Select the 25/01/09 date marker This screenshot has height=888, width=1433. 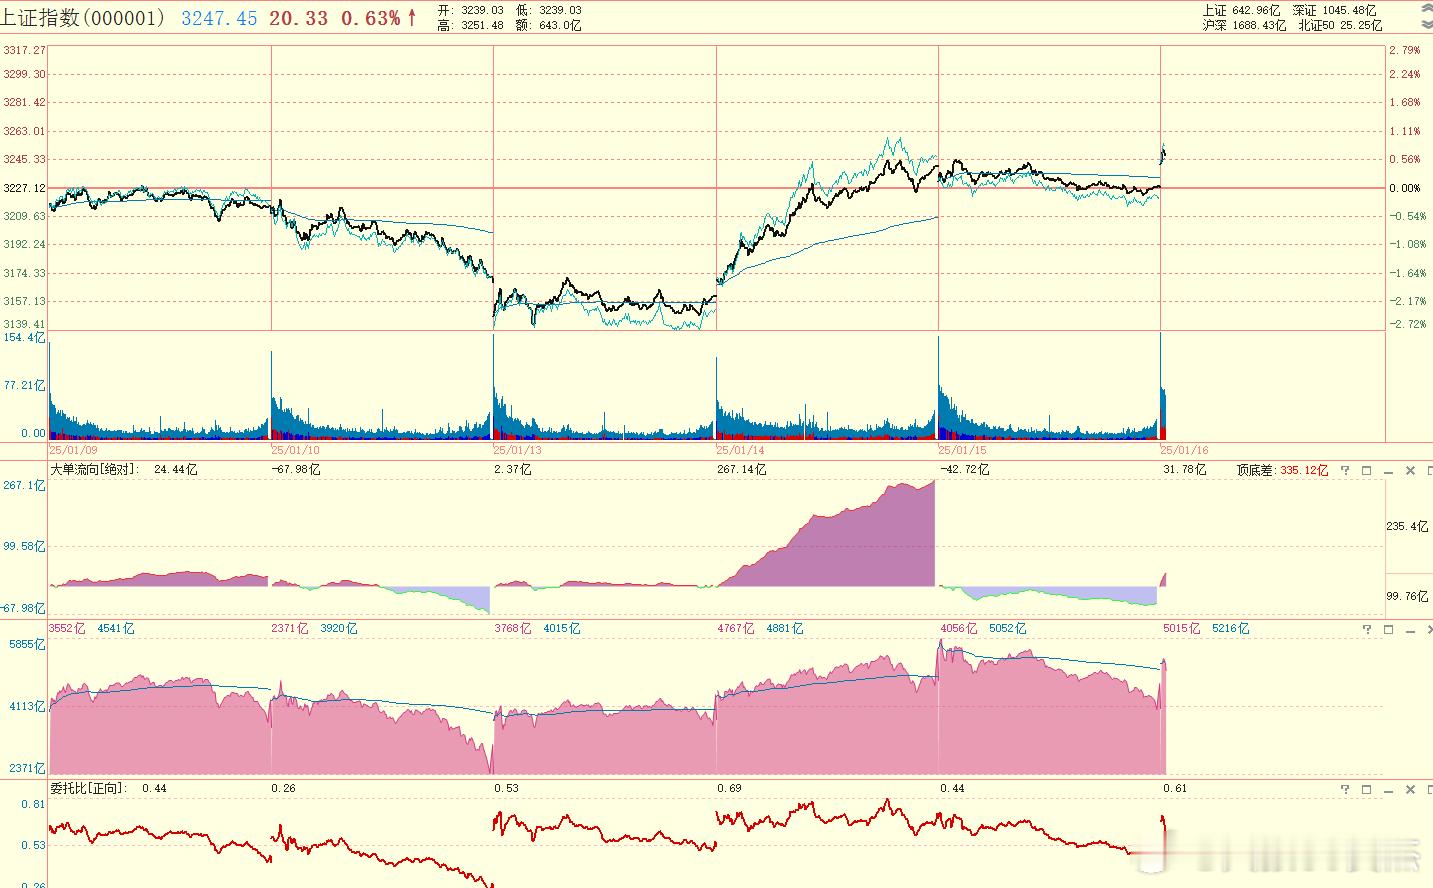73,450
